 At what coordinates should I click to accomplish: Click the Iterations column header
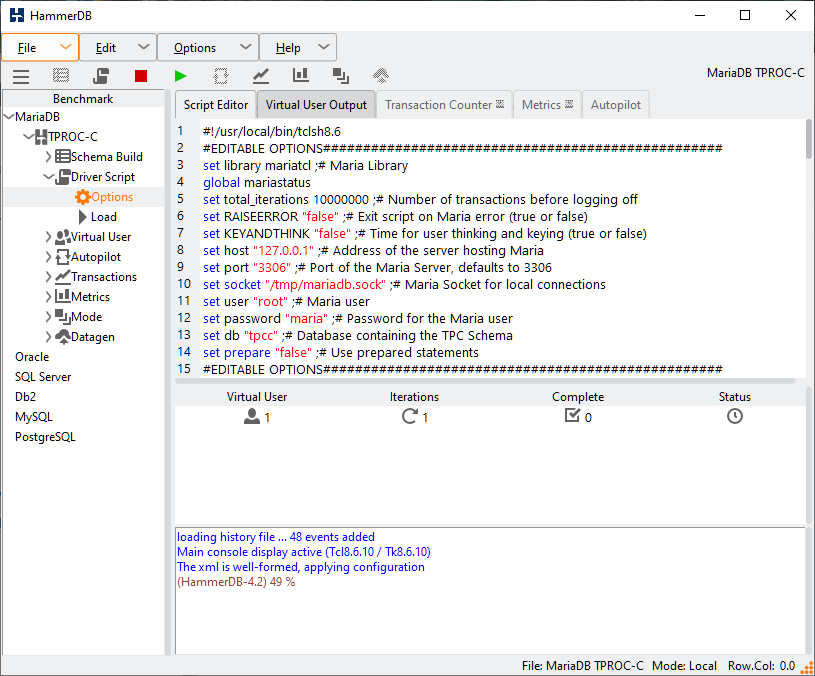[x=414, y=397]
